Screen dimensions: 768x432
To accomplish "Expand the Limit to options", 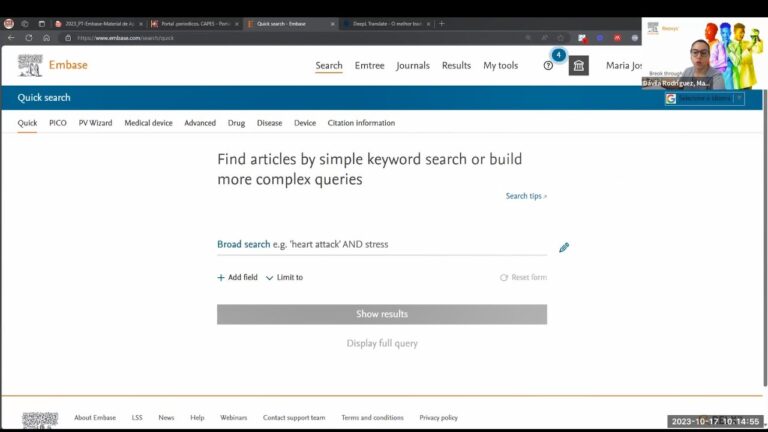I will click(x=285, y=278).
